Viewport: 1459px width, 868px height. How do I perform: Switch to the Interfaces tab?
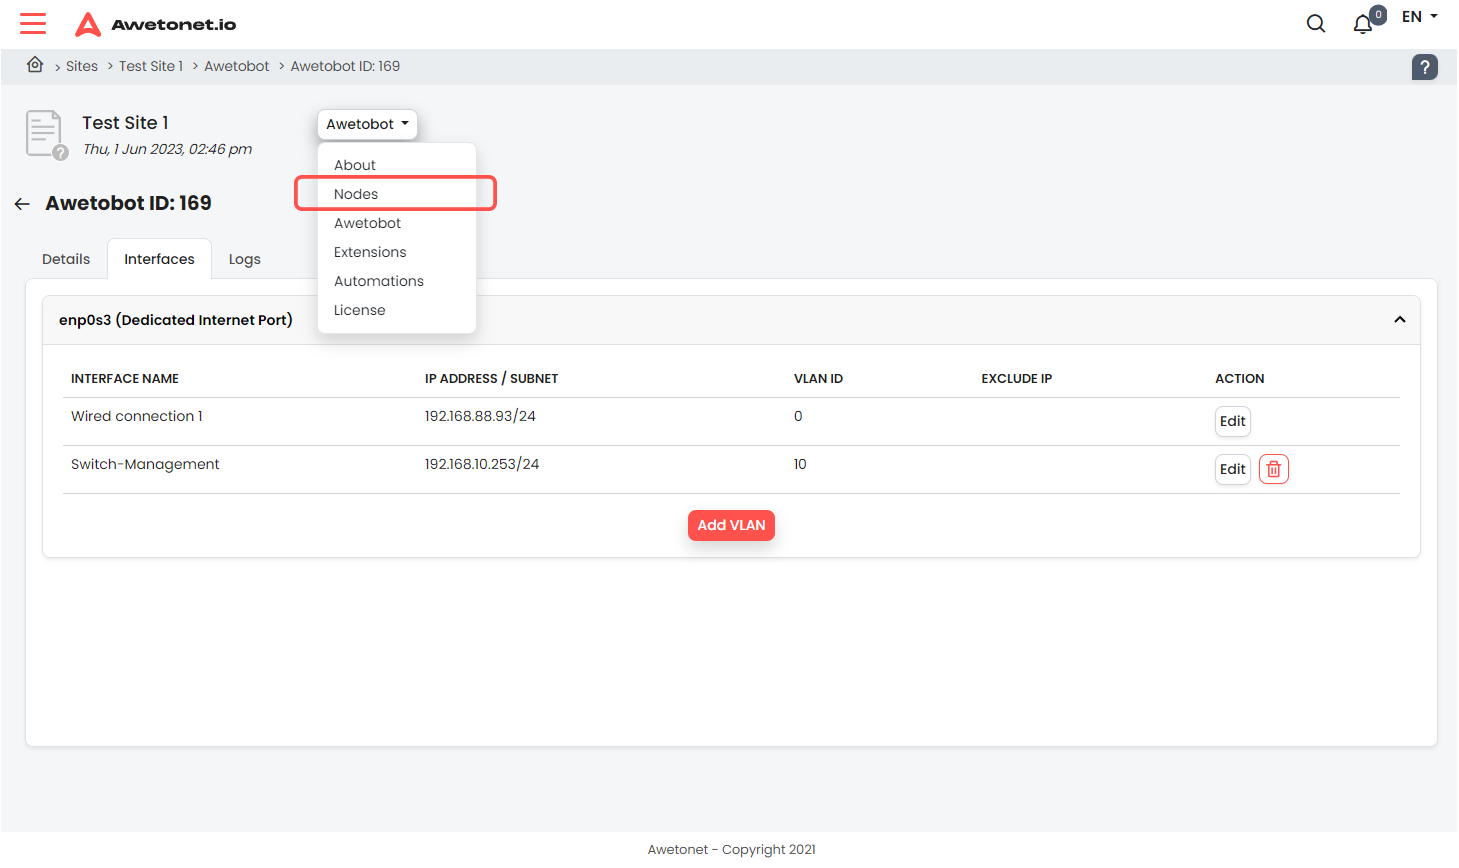tap(159, 259)
